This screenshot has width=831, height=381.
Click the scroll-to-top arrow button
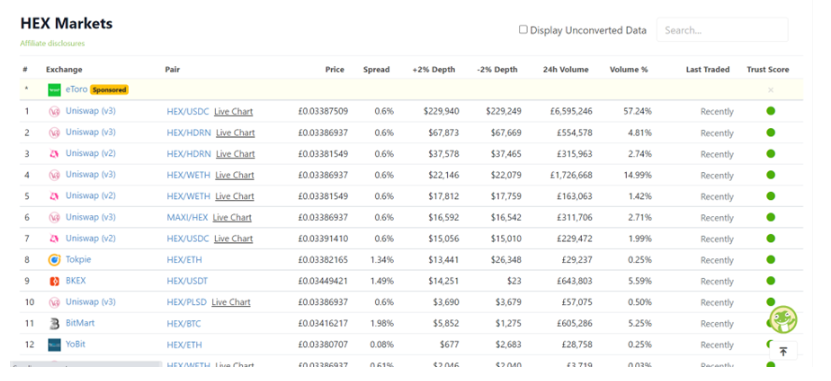click(x=783, y=351)
